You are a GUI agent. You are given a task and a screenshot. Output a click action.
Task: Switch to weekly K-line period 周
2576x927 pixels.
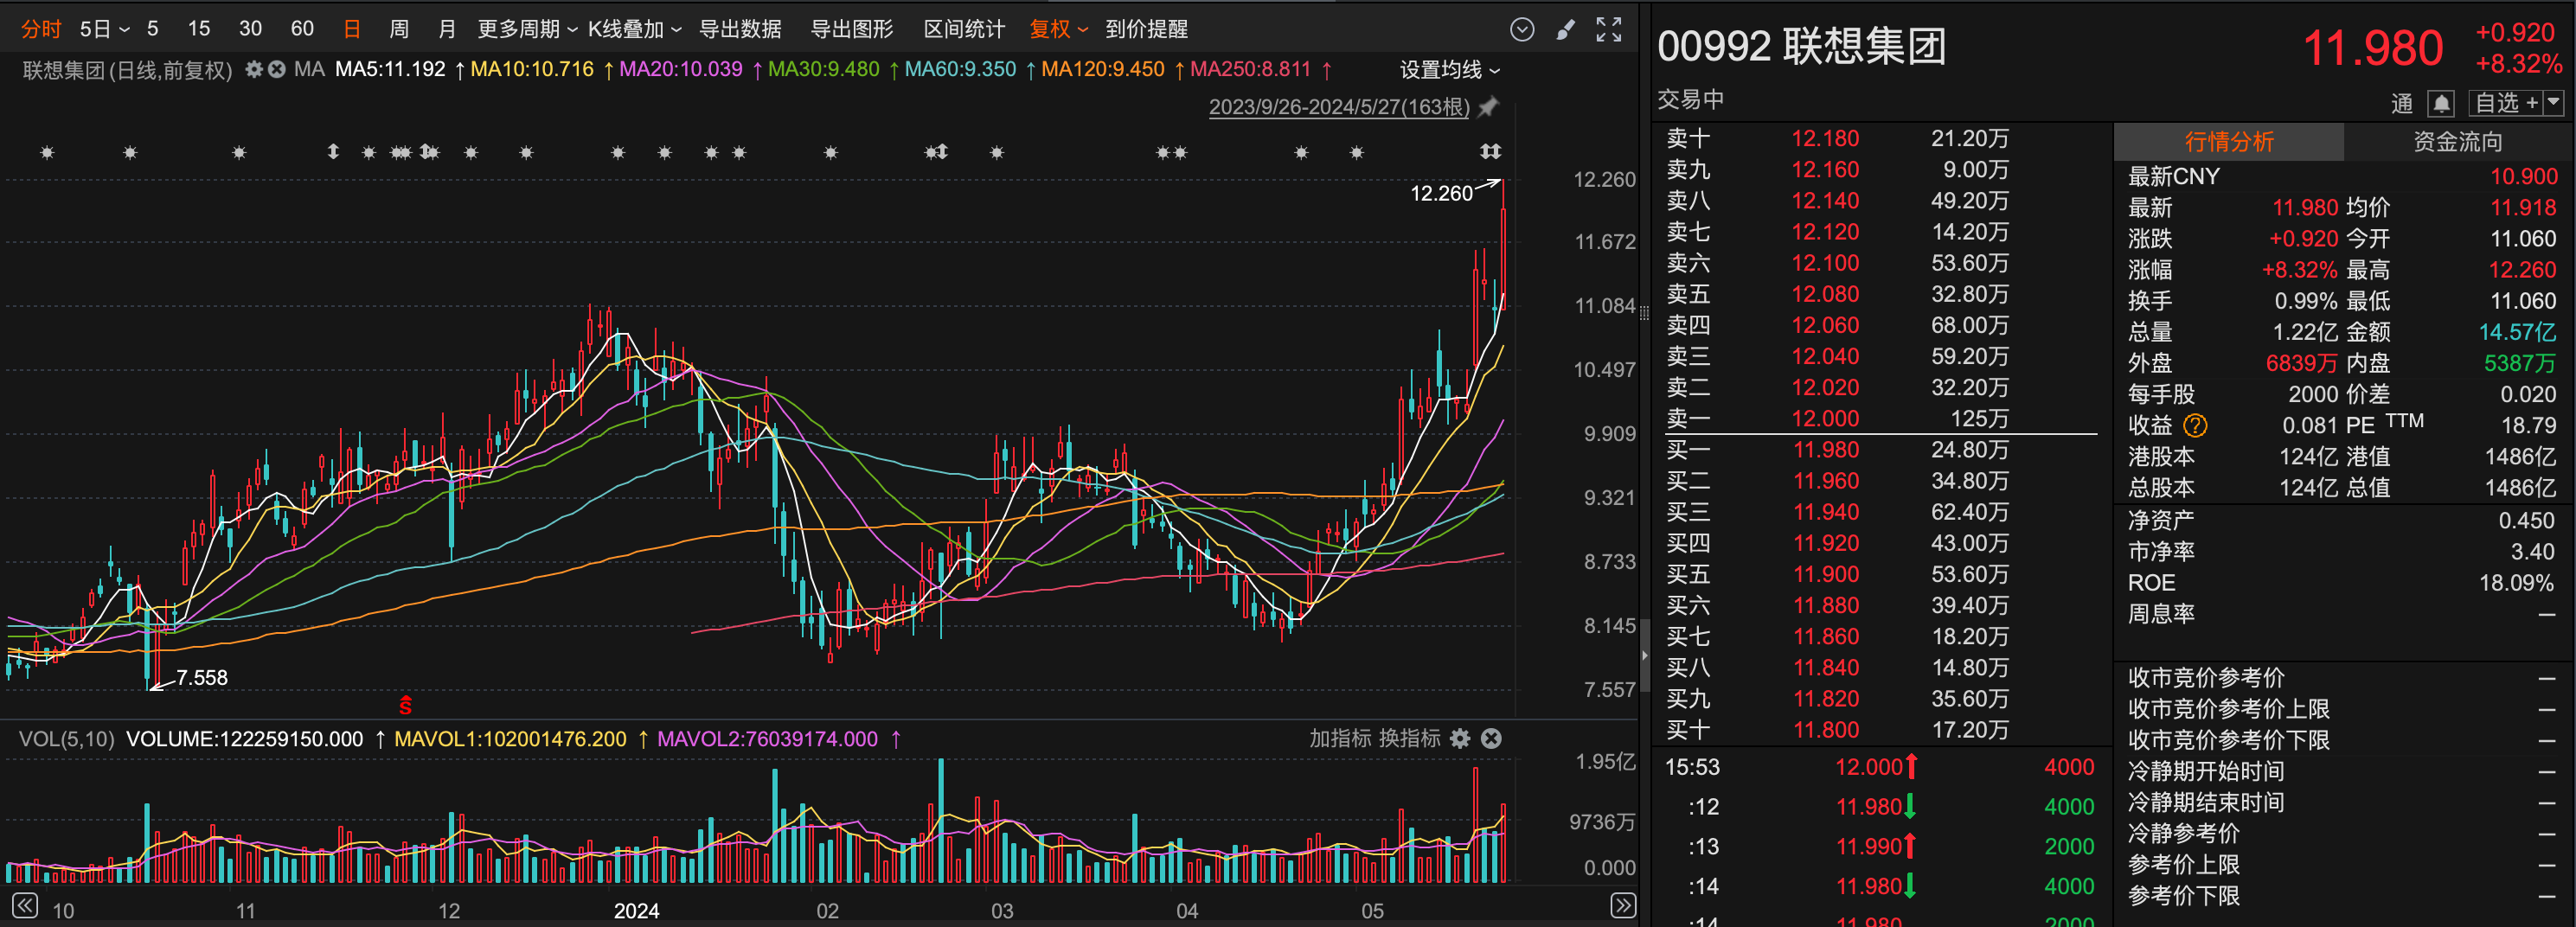(398, 29)
